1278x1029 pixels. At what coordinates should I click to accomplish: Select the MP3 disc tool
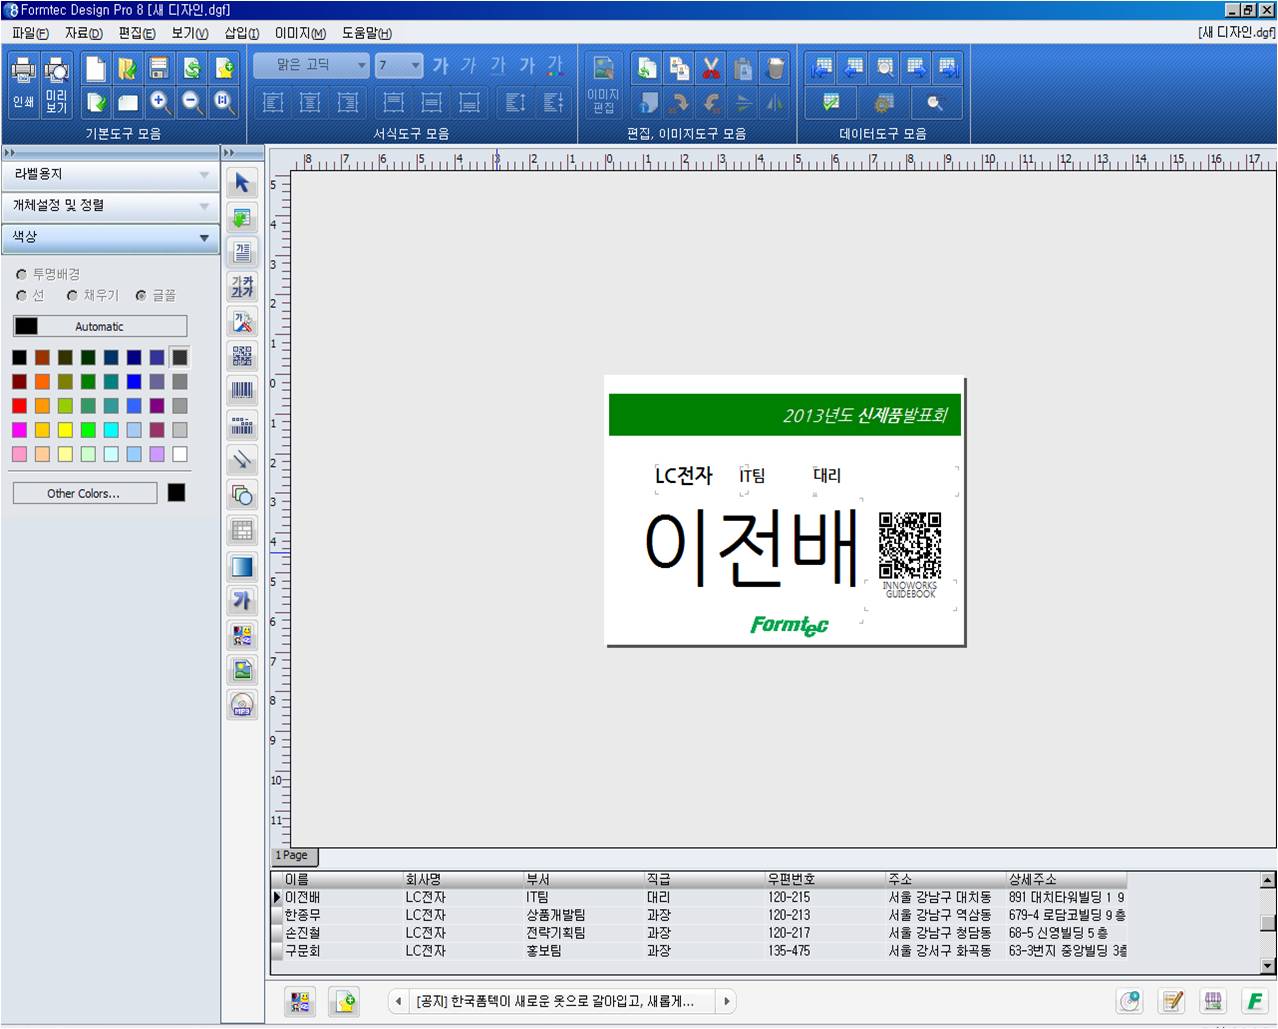tap(242, 705)
